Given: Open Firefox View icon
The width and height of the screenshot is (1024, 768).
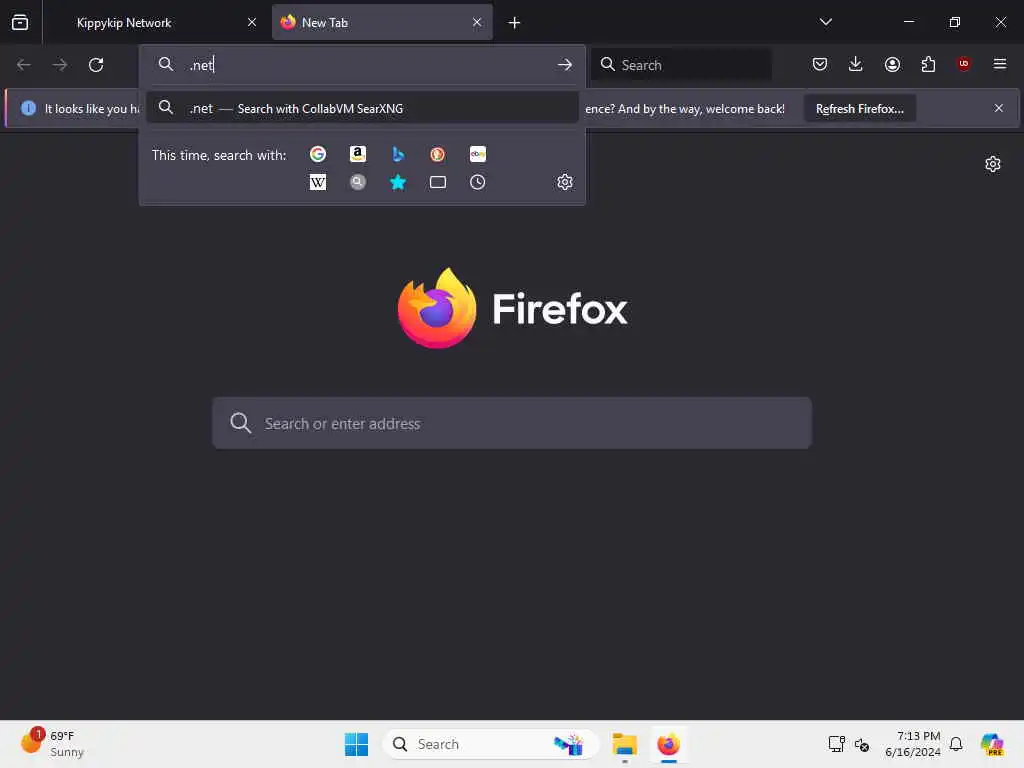Looking at the screenshot, I should [20, 22].
